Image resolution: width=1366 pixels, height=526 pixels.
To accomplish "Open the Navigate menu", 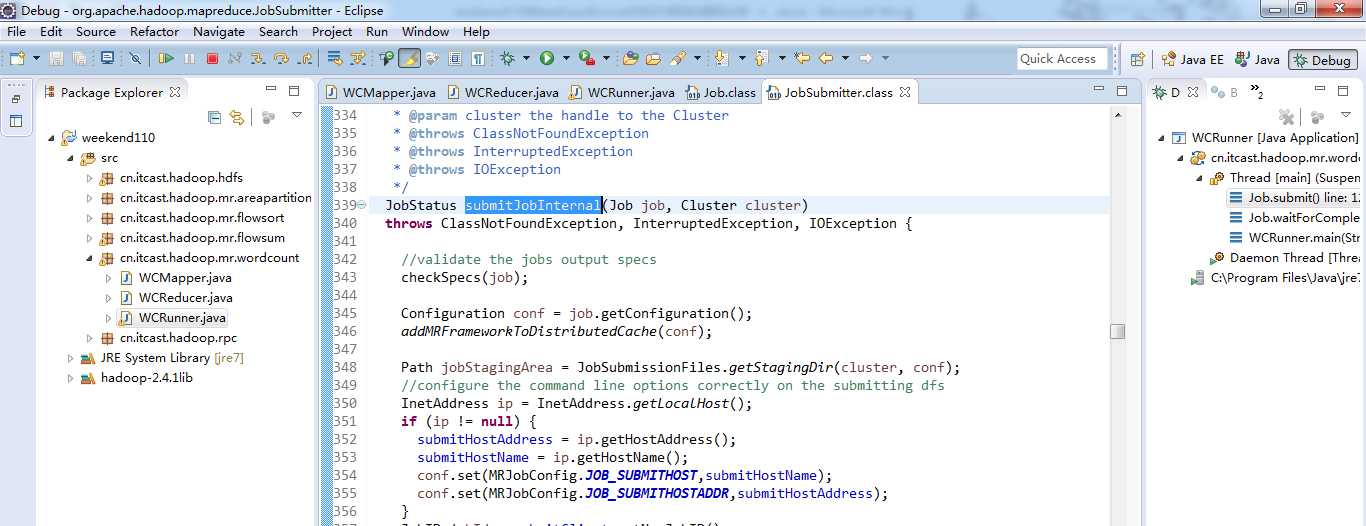I will tap(219, 31).
